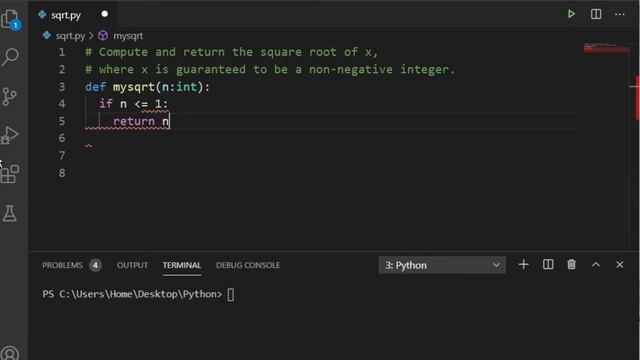Click unsaved dot on sqrt.py tab
Viewport: 640px width, 360px height.
pos(104,14)
